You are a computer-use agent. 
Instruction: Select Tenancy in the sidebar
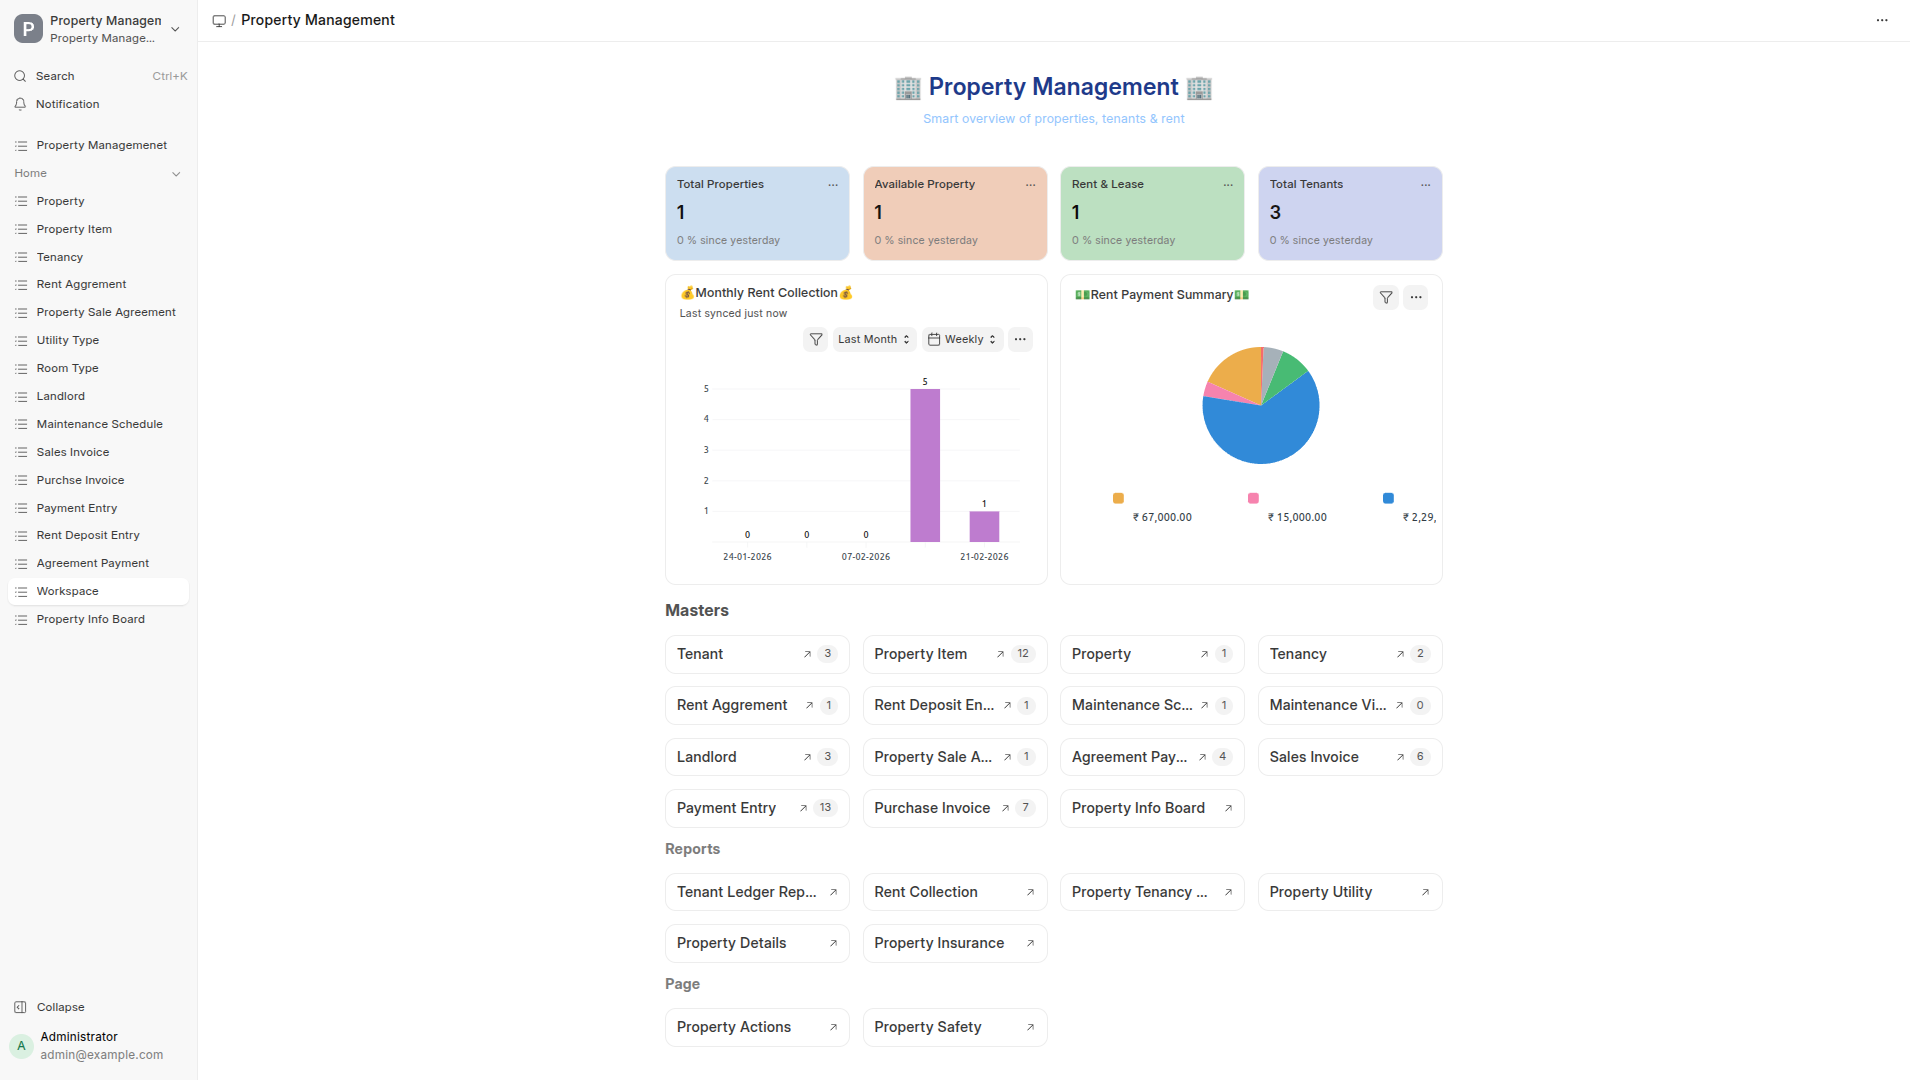click(x=98, y=257)
